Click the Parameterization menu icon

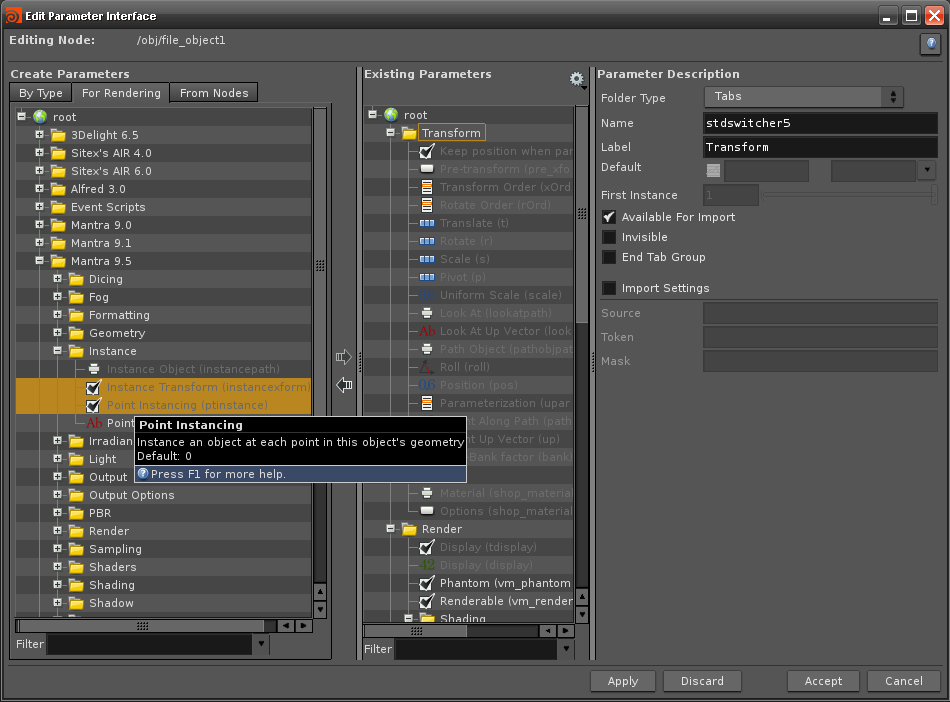427,403
